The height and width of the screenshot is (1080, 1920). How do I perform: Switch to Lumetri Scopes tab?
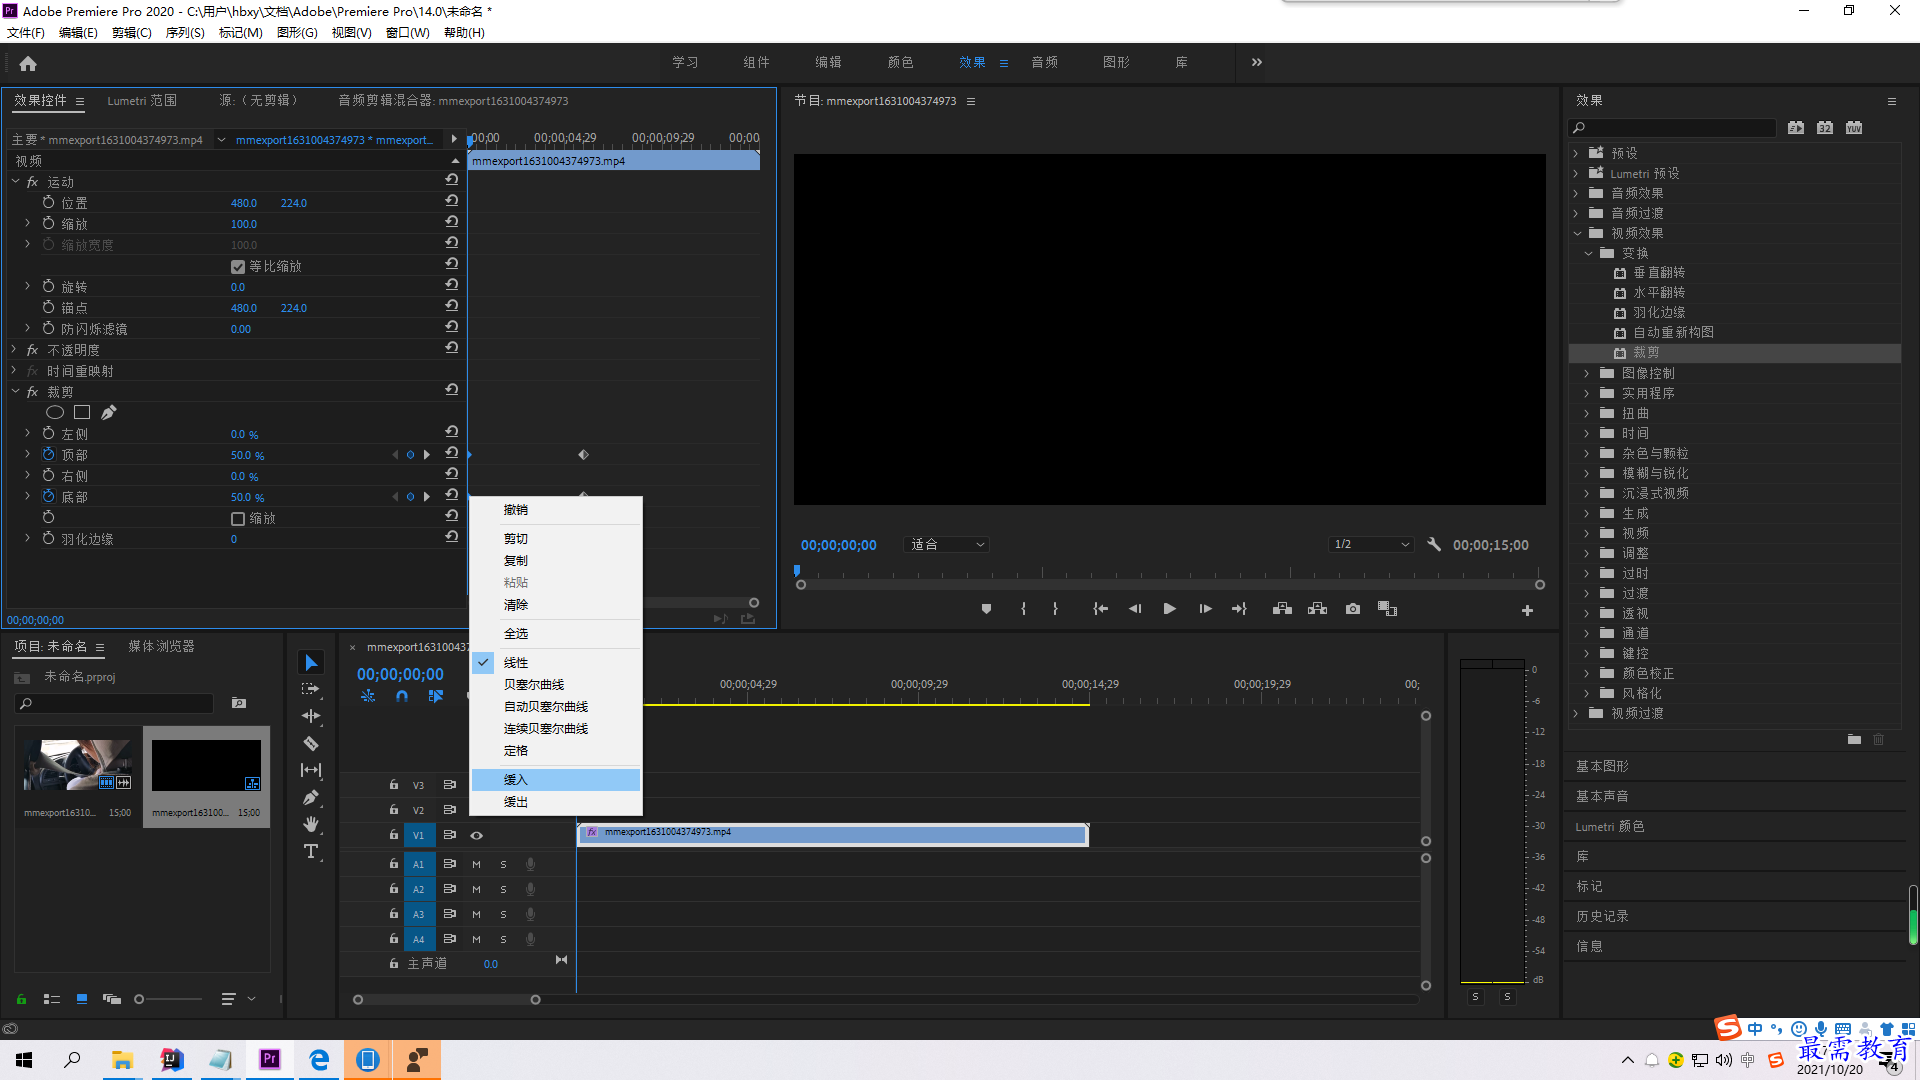(142, 101)
